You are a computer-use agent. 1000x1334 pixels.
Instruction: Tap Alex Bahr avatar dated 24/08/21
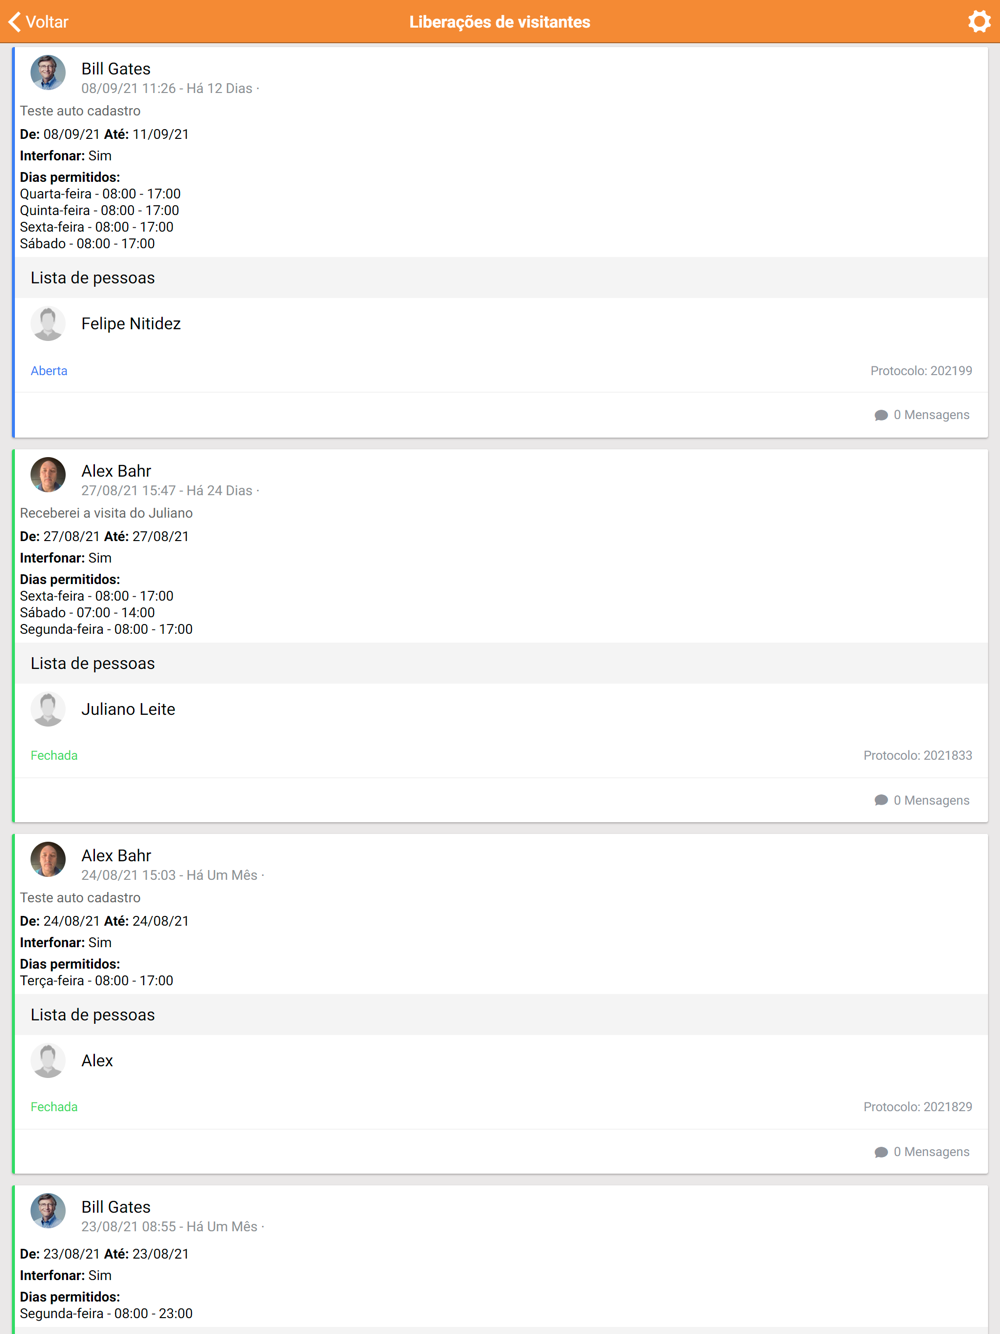(48, 859)
